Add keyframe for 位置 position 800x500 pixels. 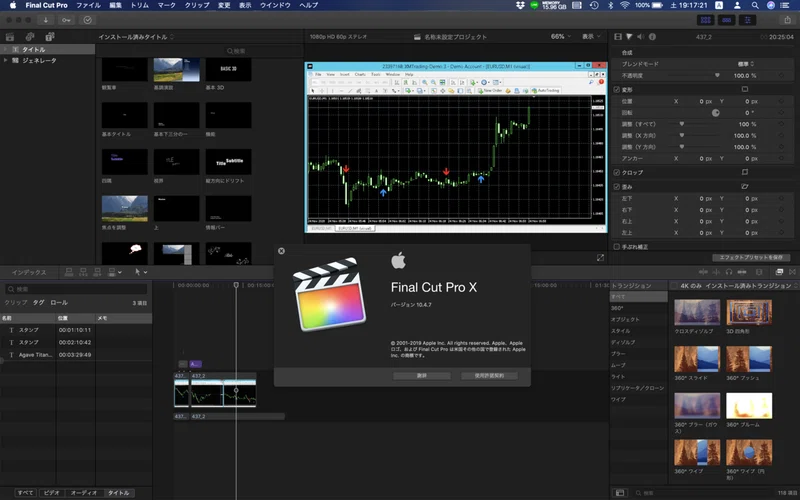click(781, 101)
